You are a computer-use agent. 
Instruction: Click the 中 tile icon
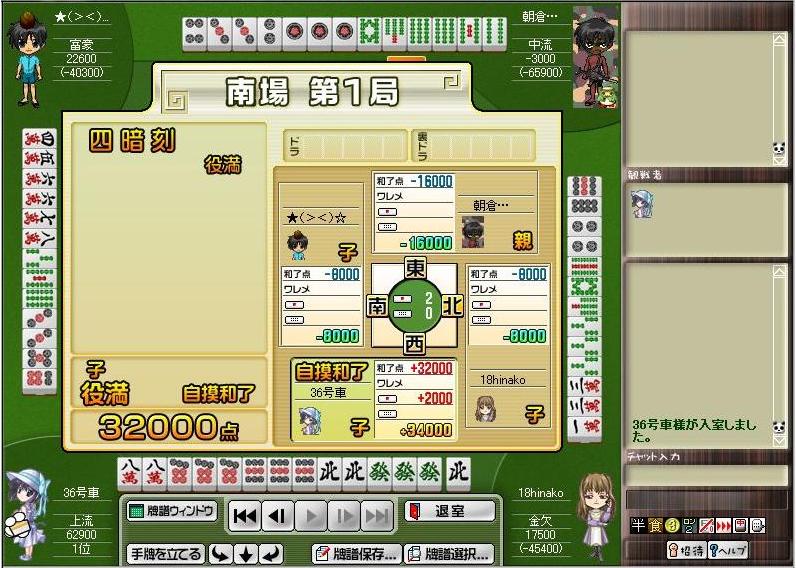(741, 525)
